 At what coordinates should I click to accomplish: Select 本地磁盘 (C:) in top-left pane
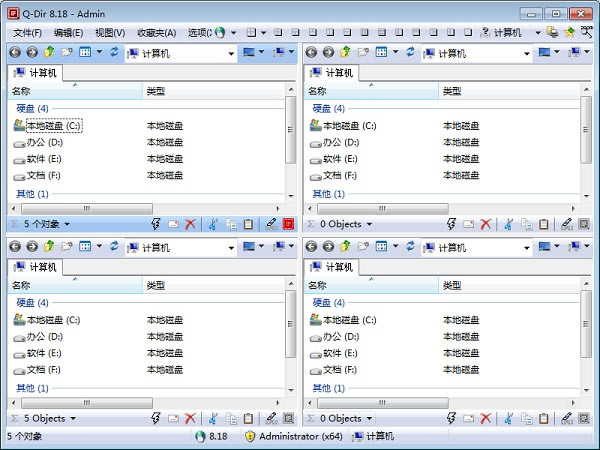(x=54, y=126)
